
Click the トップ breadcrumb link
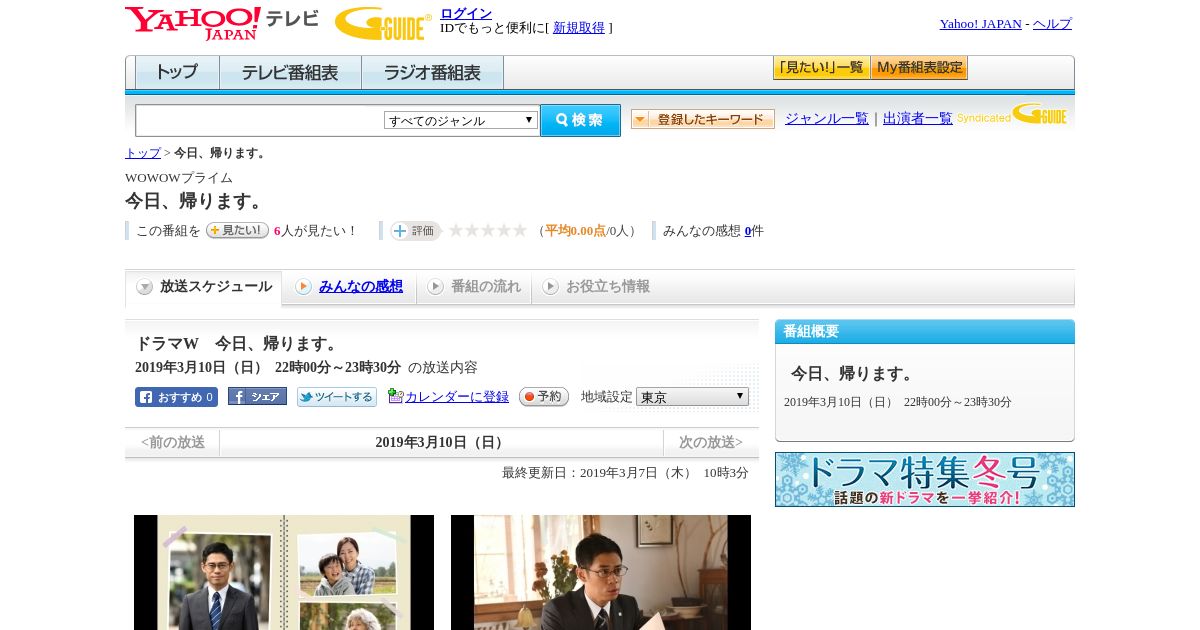(143, 153)
